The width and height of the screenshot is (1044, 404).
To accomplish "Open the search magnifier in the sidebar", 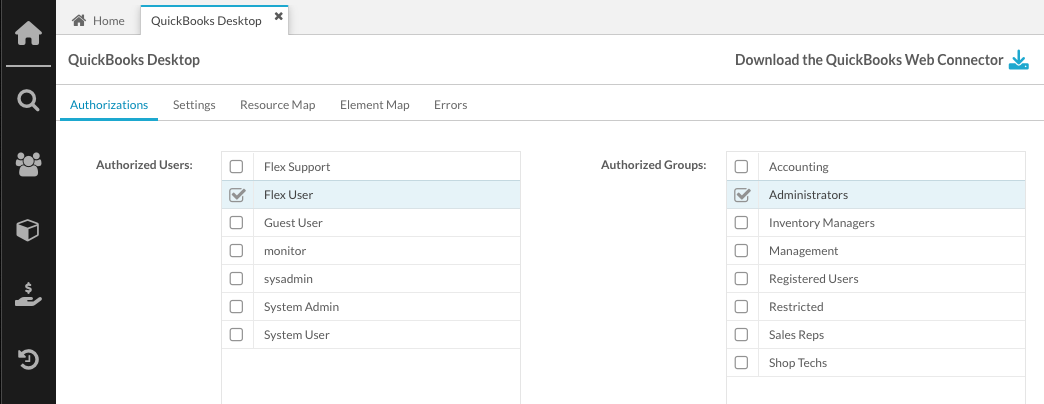I will (x=28, y=101).
